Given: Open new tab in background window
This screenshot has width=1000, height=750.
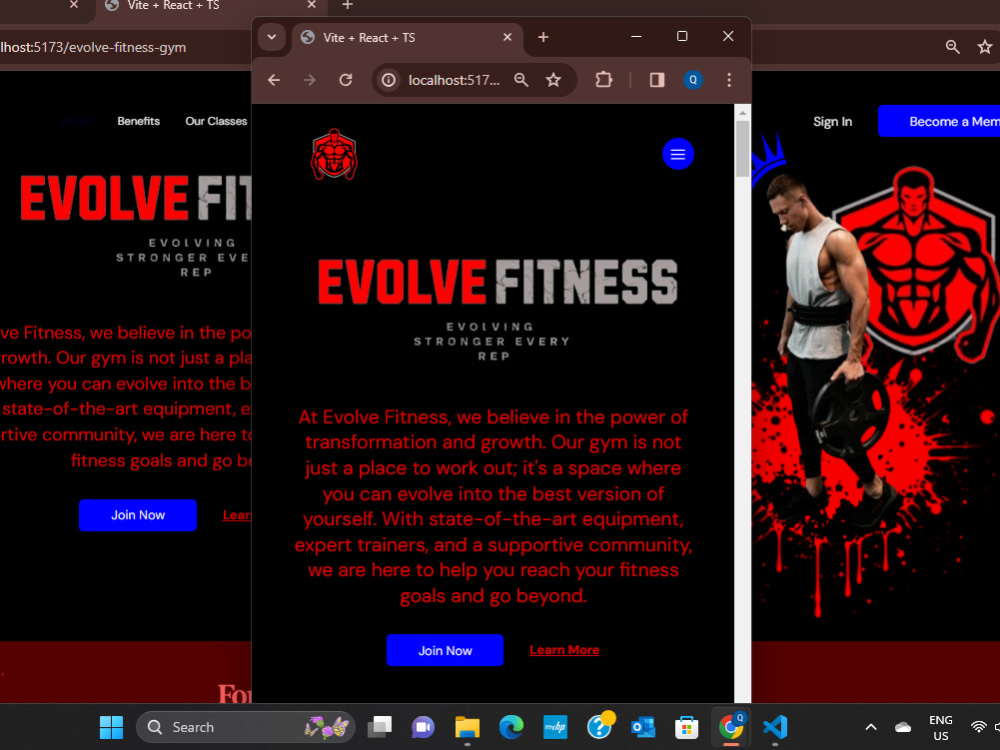Looking at the screenshot, I should (x=347, y=5).
